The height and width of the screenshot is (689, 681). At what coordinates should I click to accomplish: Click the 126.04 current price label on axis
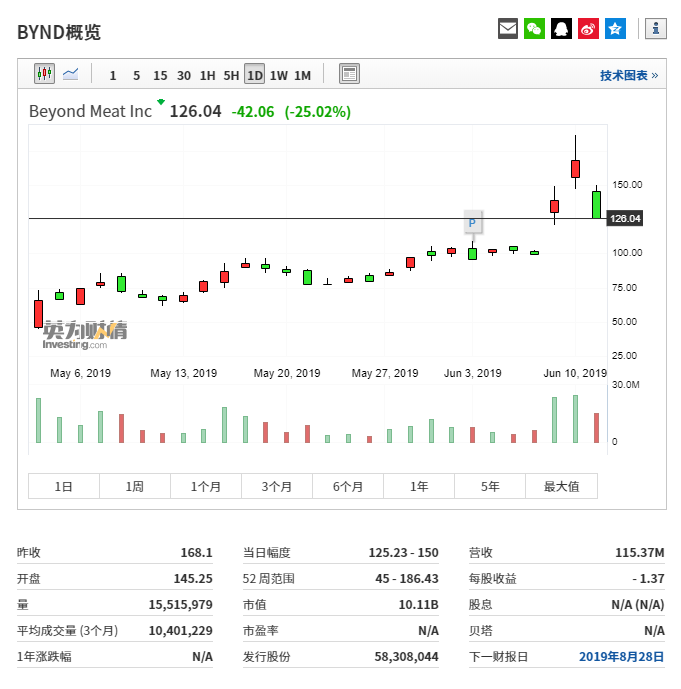(x=624, y=218)
